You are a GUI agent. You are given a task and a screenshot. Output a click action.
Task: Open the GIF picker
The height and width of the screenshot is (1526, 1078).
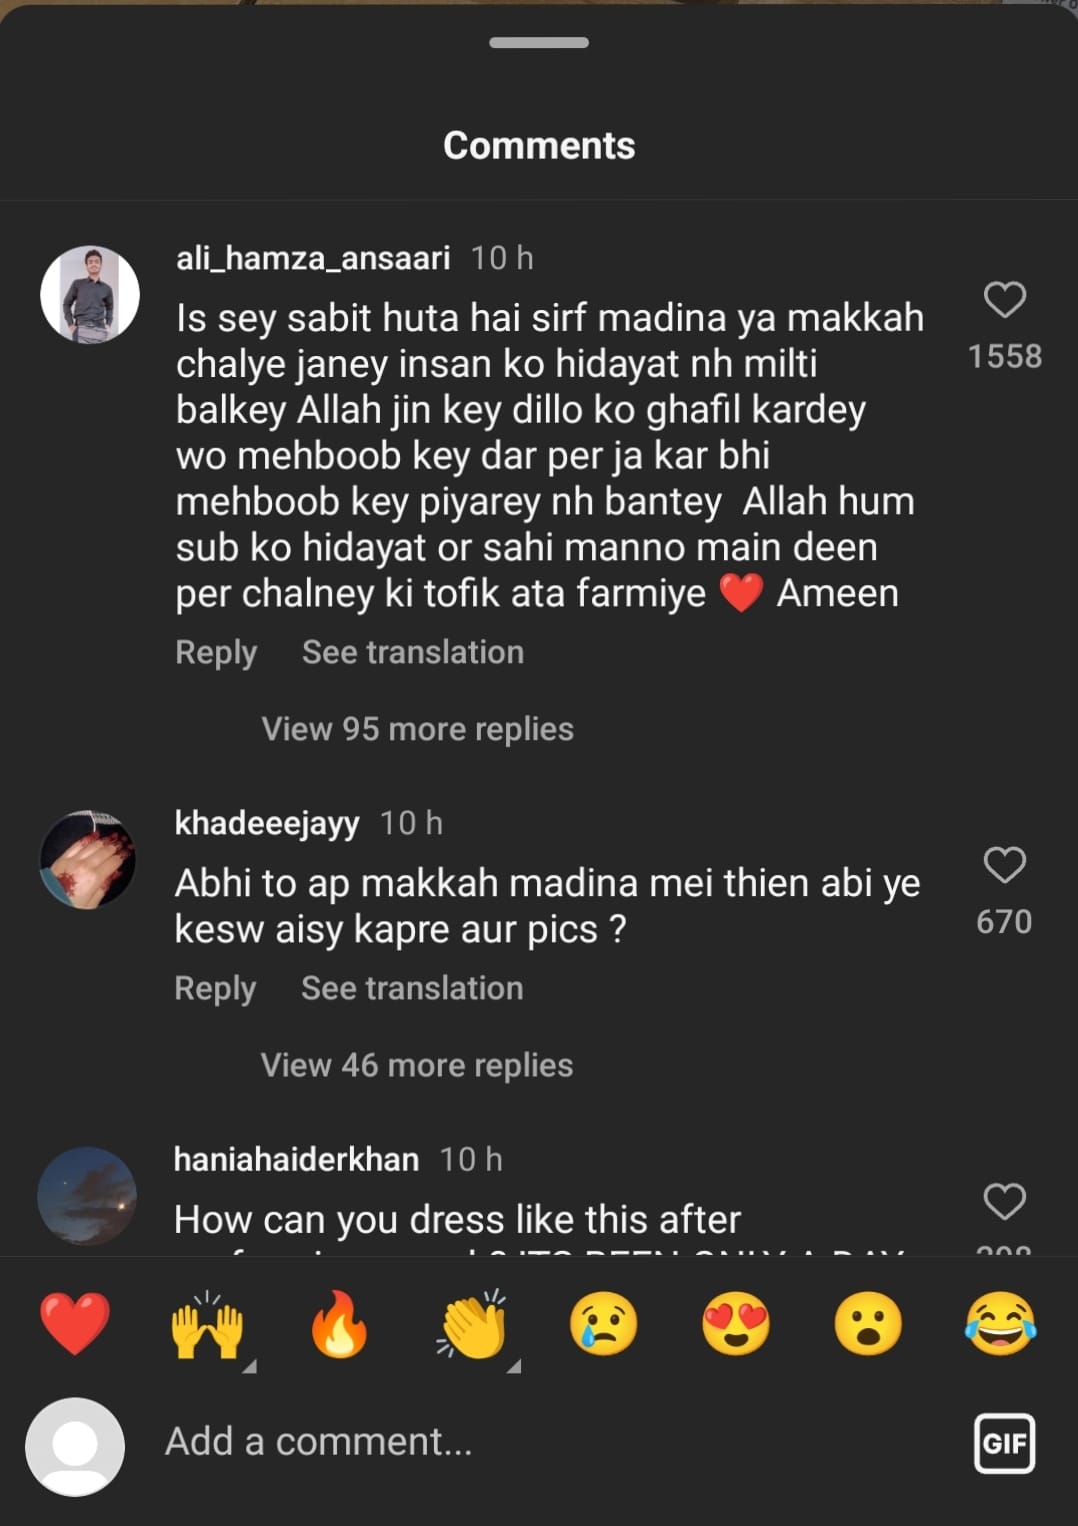(1004, 1443)
